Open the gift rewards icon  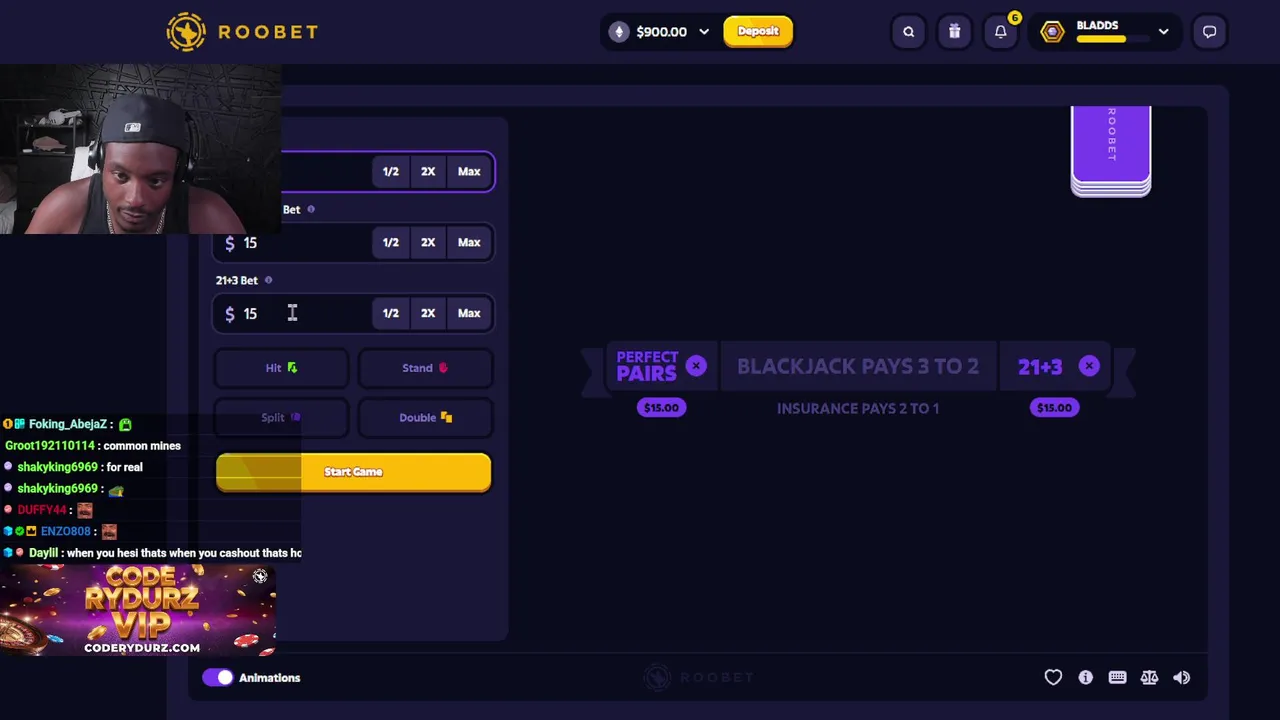coord(954,32)
